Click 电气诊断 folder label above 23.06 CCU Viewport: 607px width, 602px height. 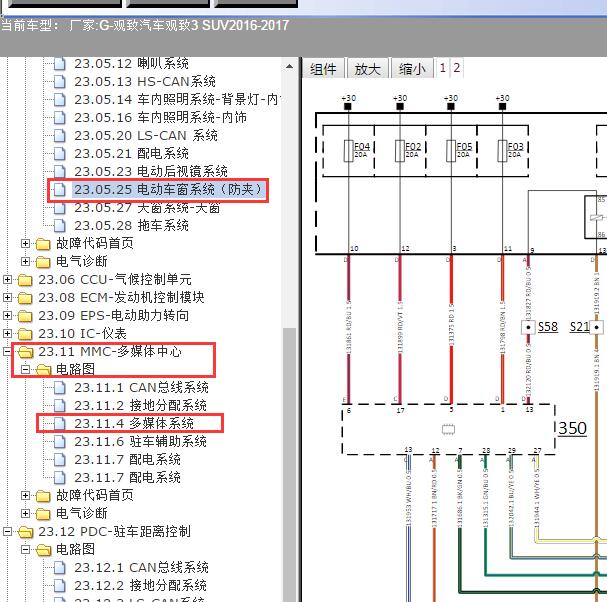[x=82, y=261]
